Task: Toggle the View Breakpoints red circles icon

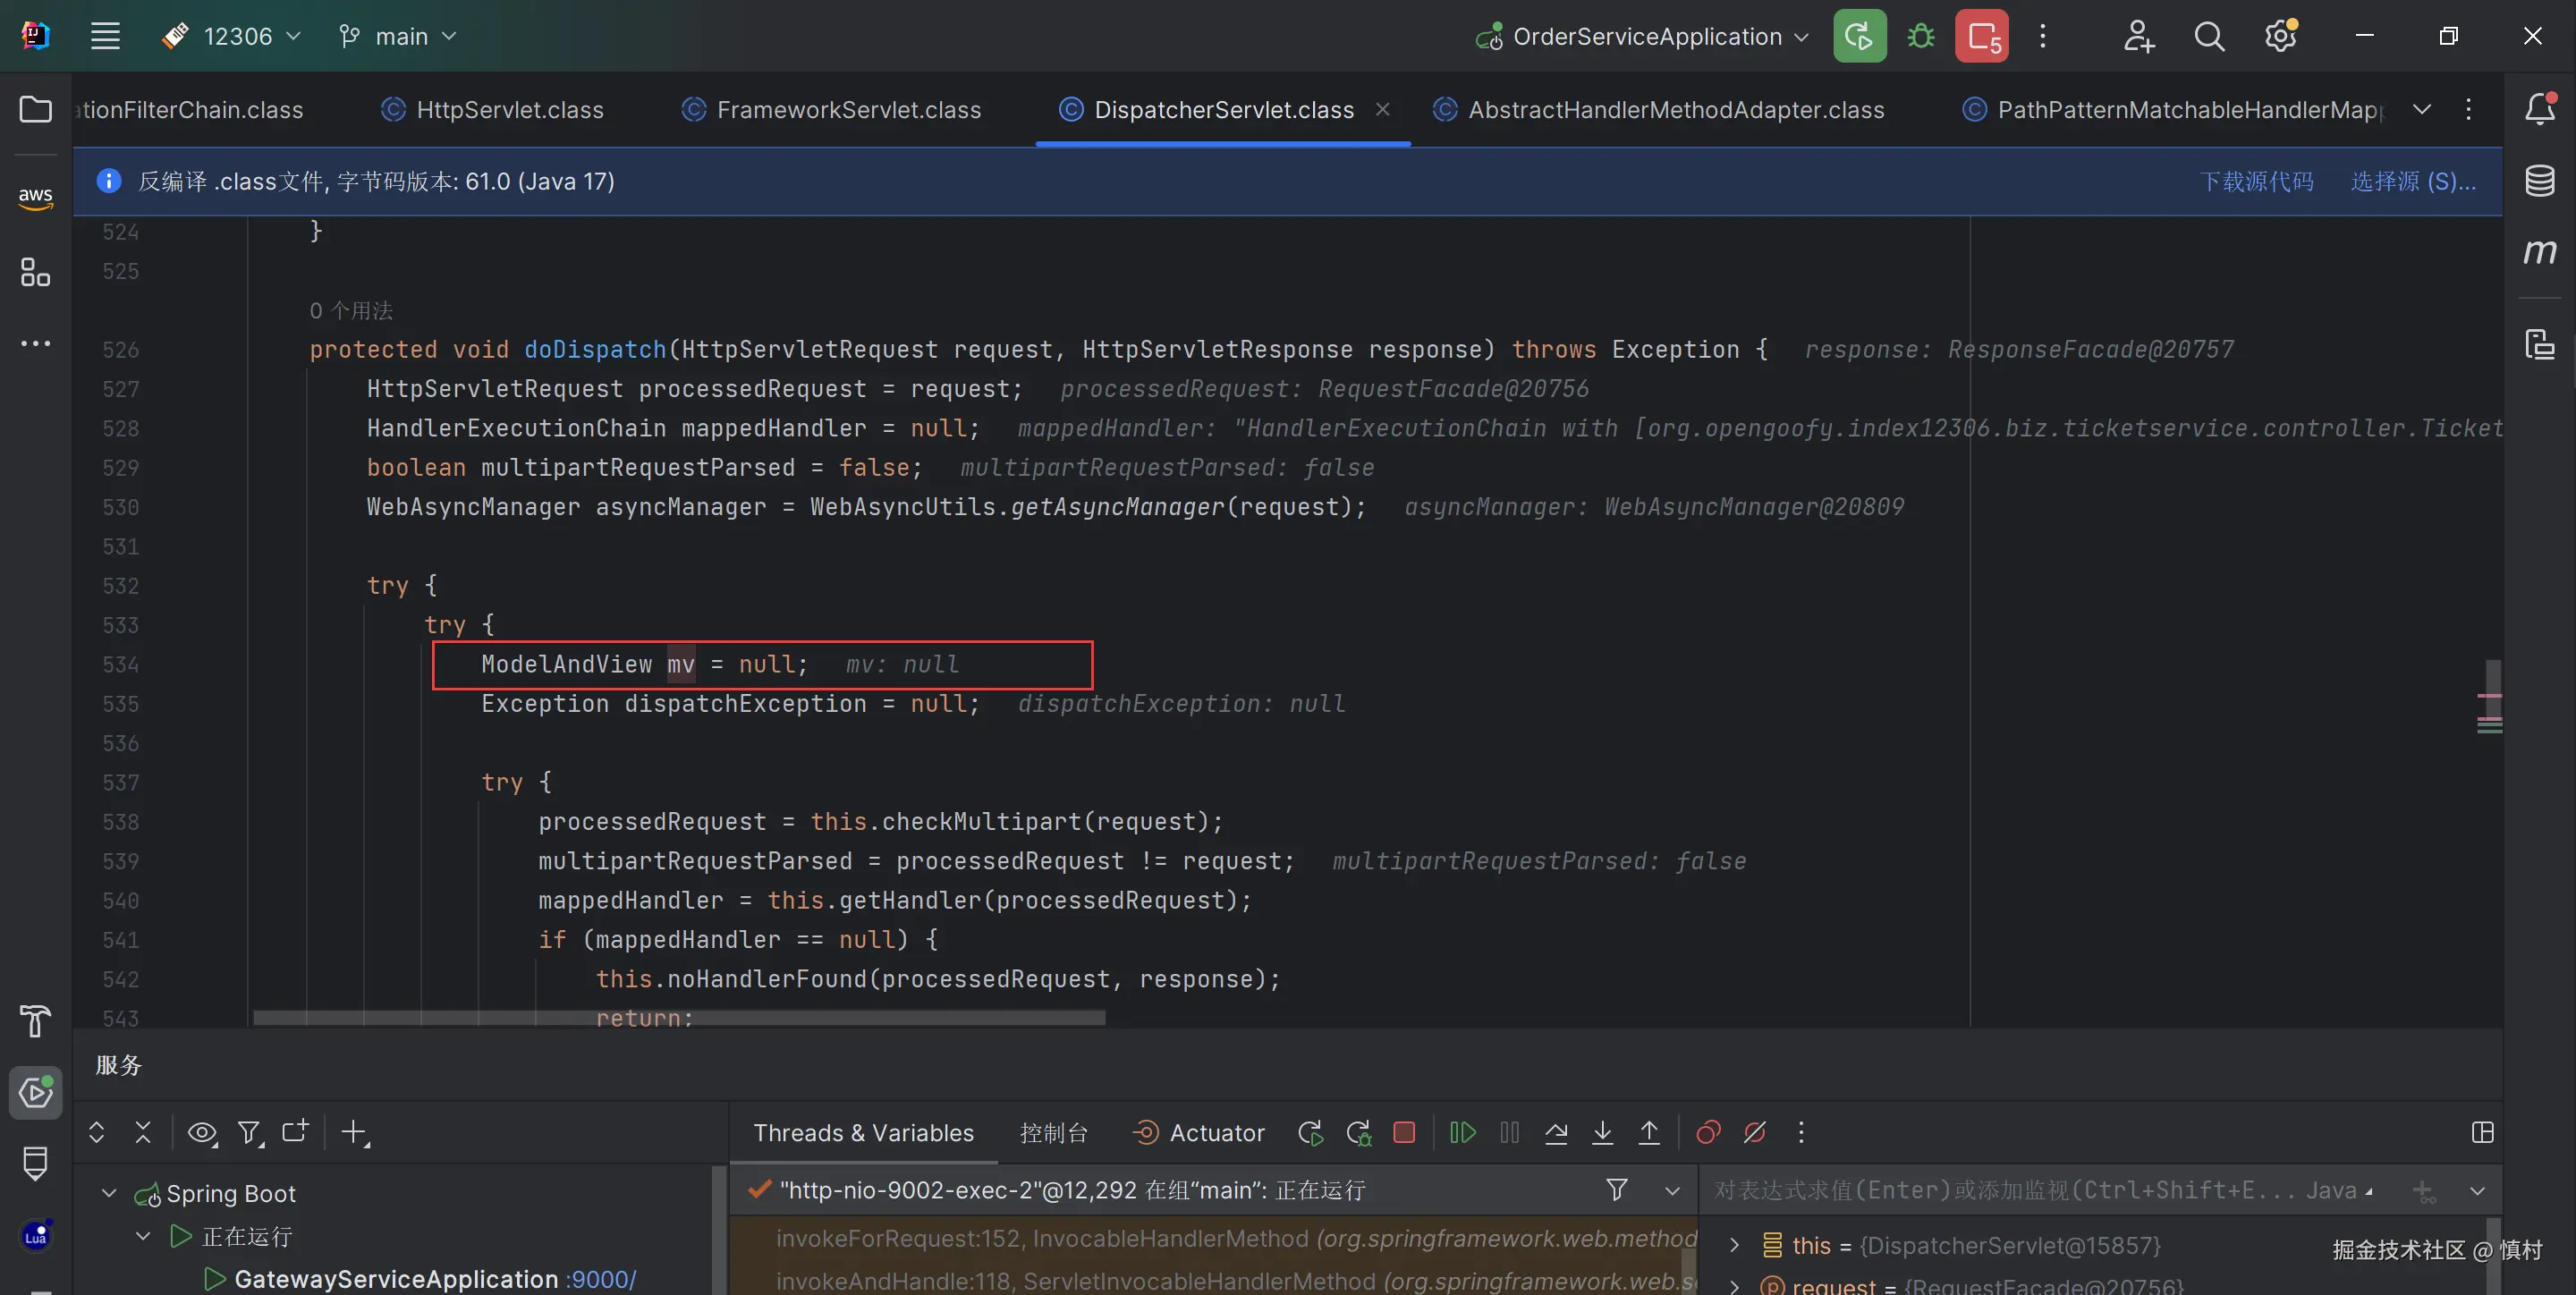Action: 1708,1132
